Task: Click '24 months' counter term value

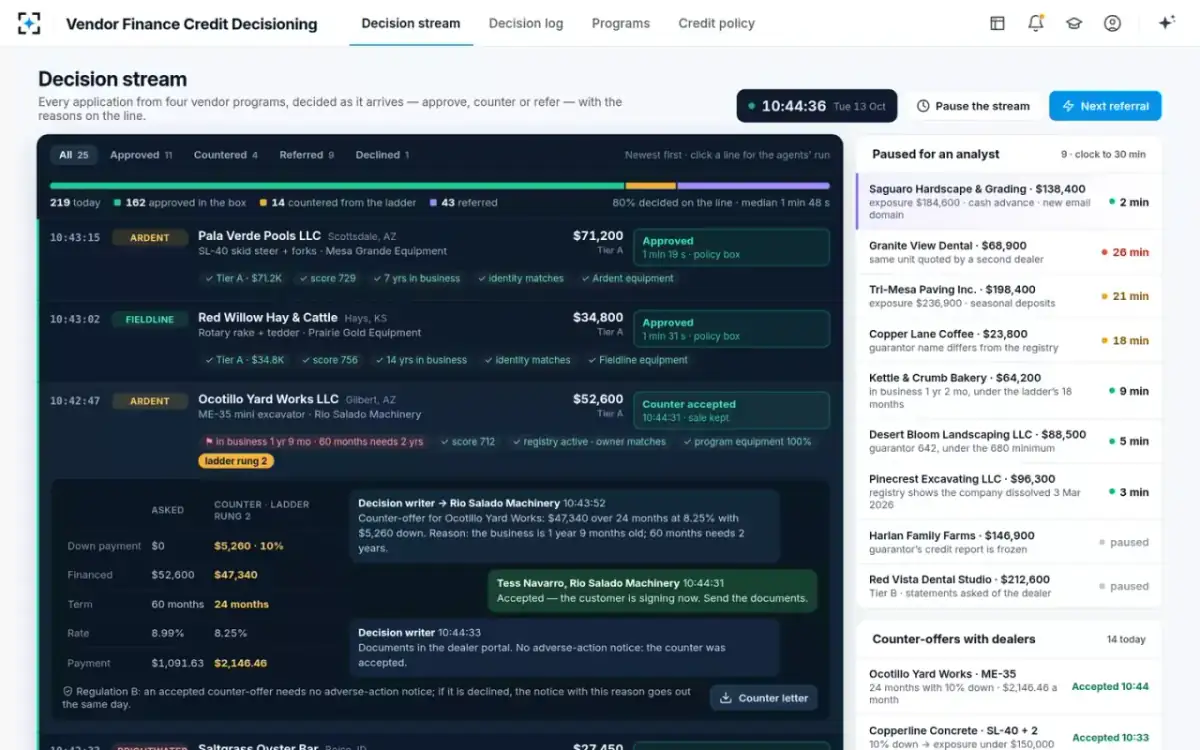Action: 241,604
